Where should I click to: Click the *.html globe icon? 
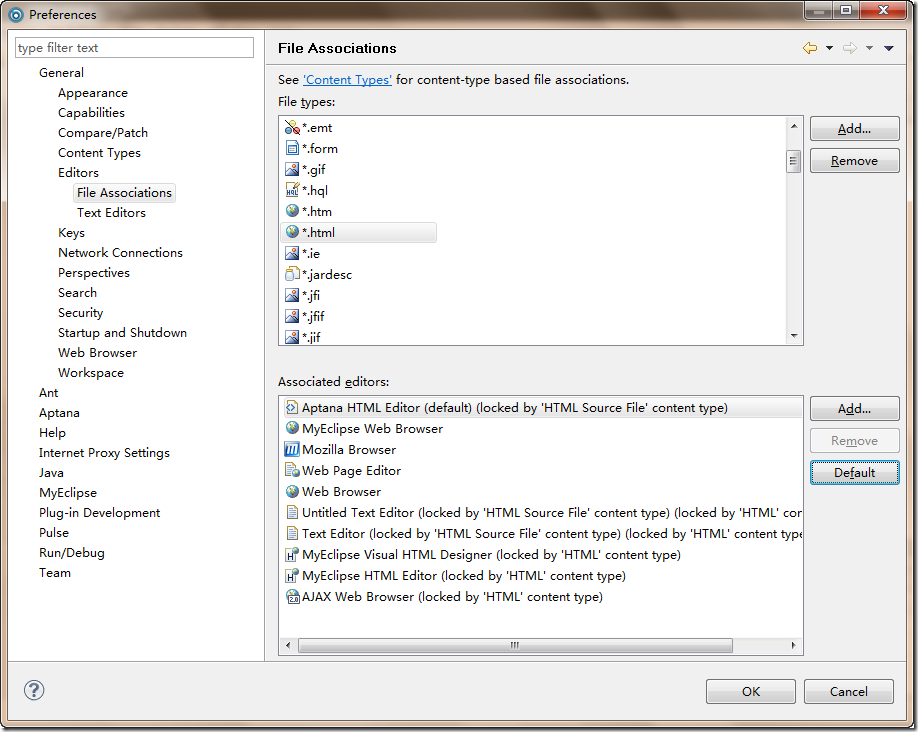(292, 232)
